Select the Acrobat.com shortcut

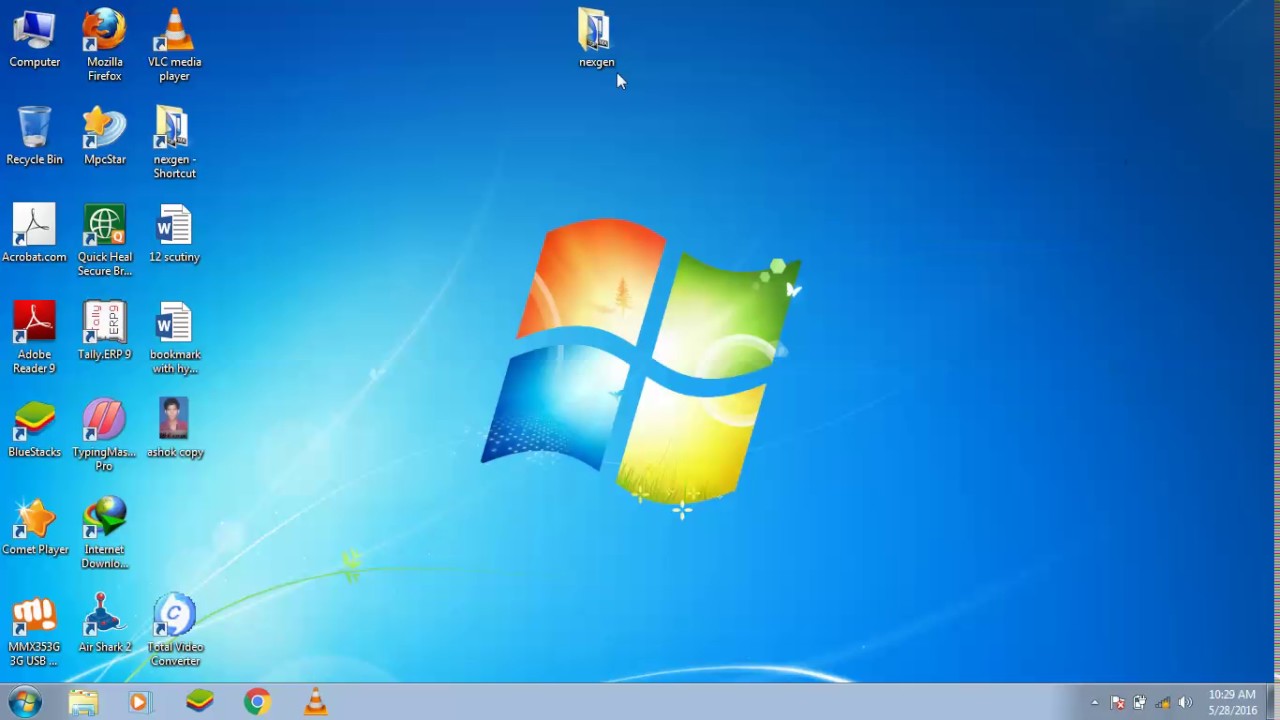[34, 233]
